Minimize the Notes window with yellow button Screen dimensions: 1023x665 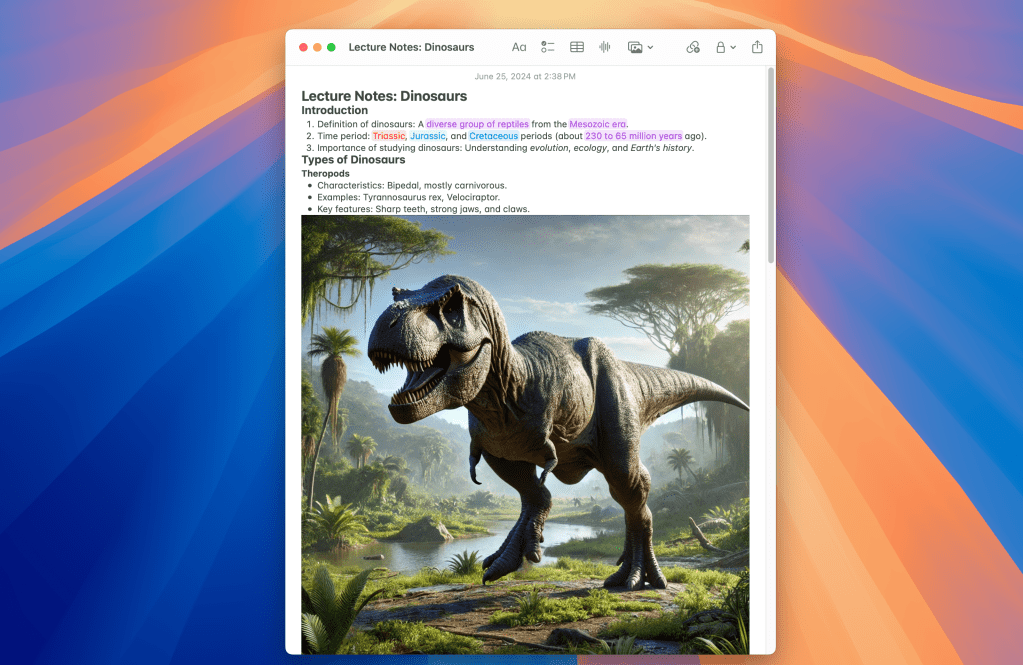317,47
